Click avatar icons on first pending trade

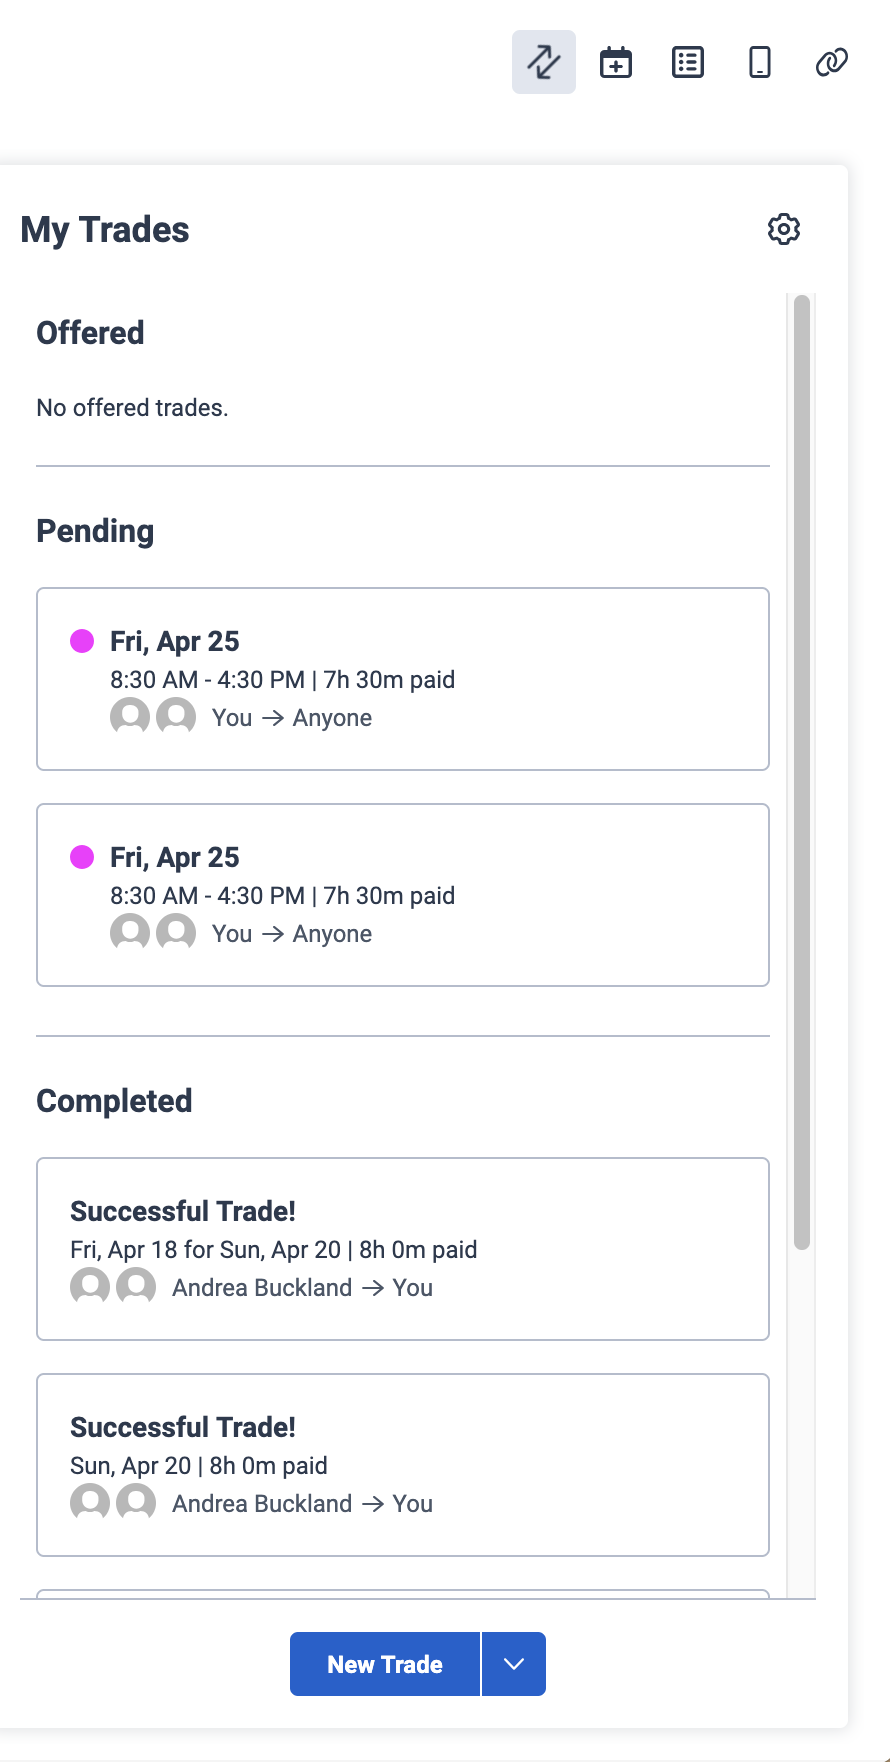(x=153, y=717)
